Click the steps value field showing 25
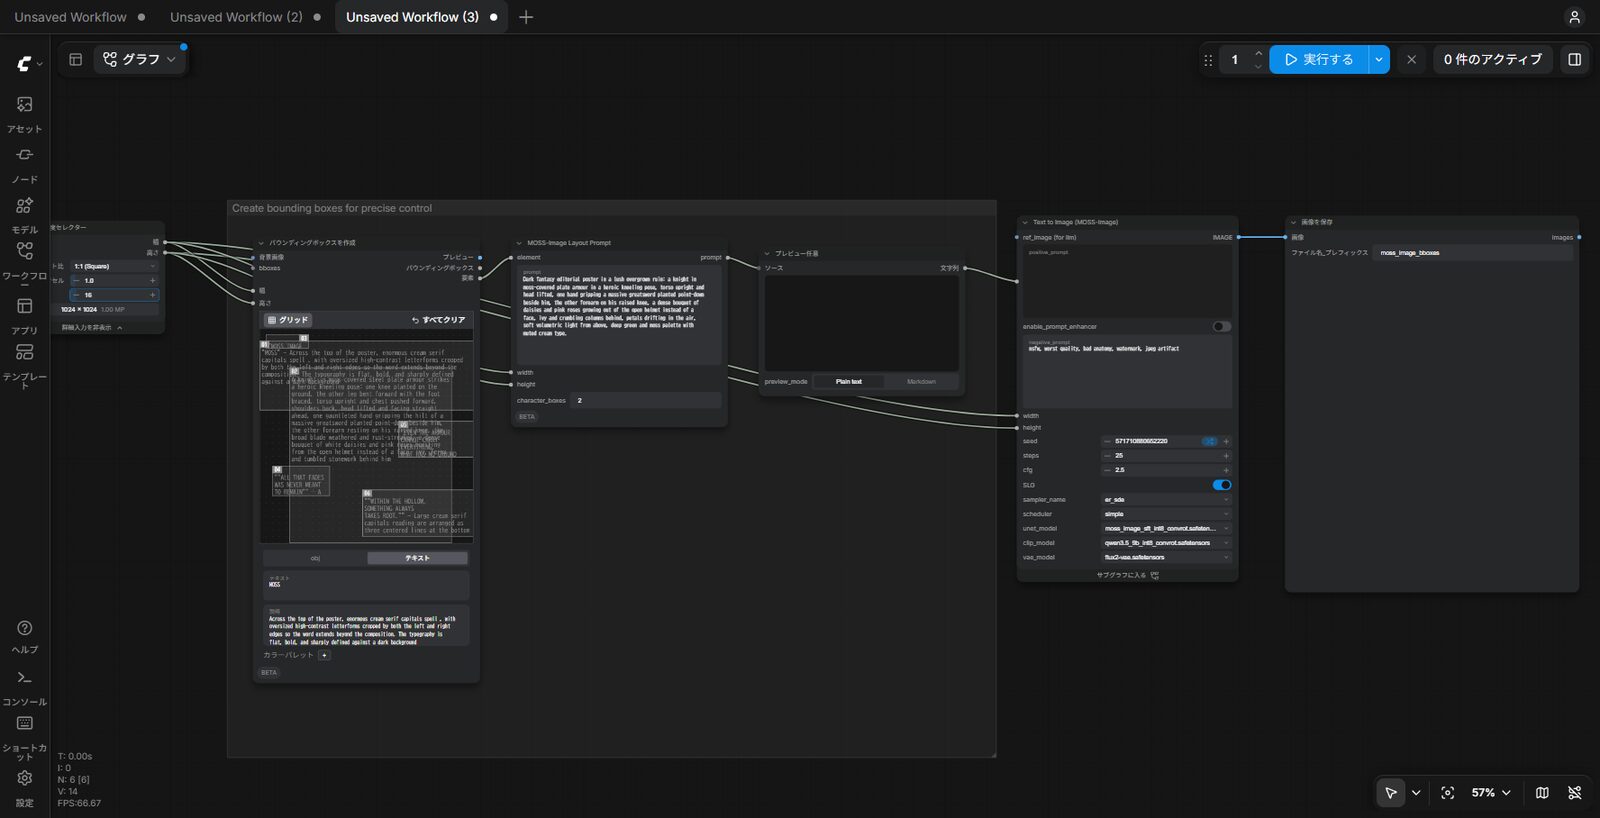1600x818 pixels. pyautogui.click(x=1166, y=455)
